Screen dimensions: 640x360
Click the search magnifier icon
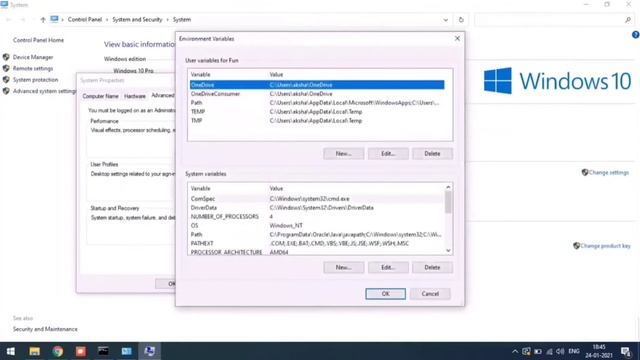tap(628, 20)
